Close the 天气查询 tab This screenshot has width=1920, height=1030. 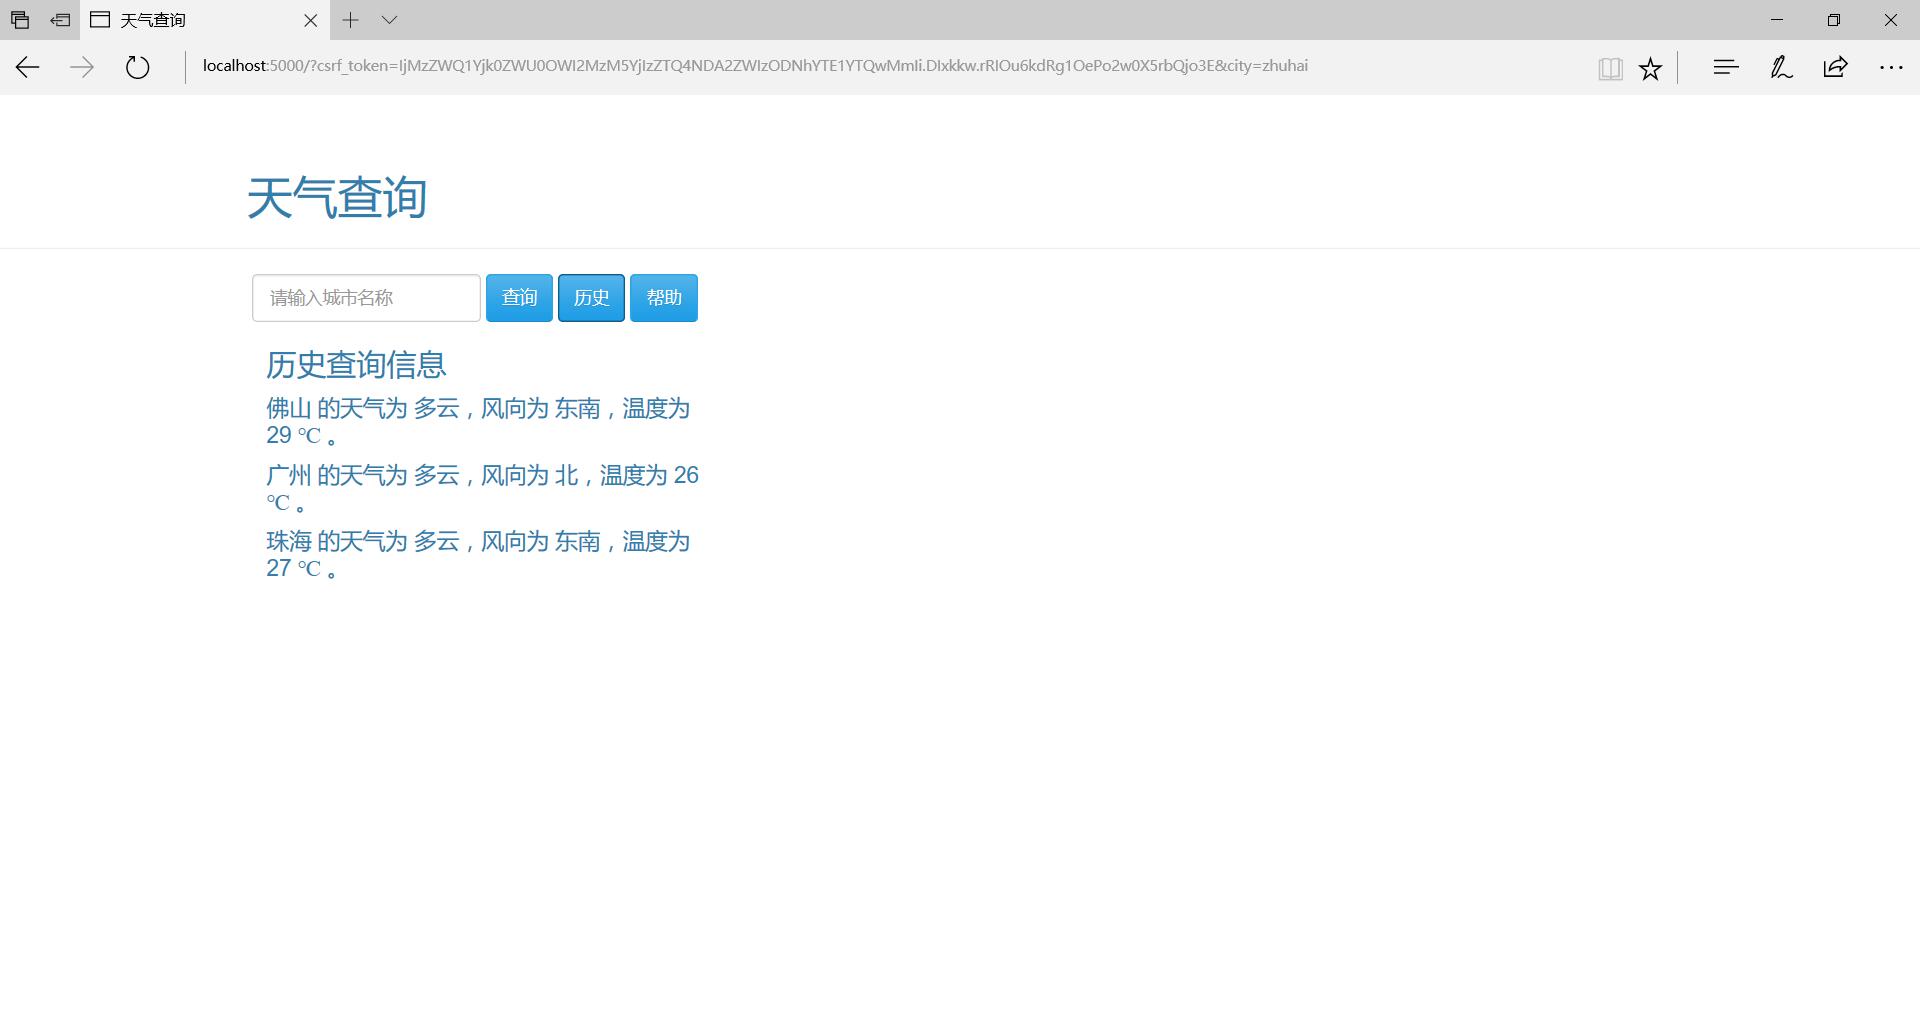pos(310,20)
